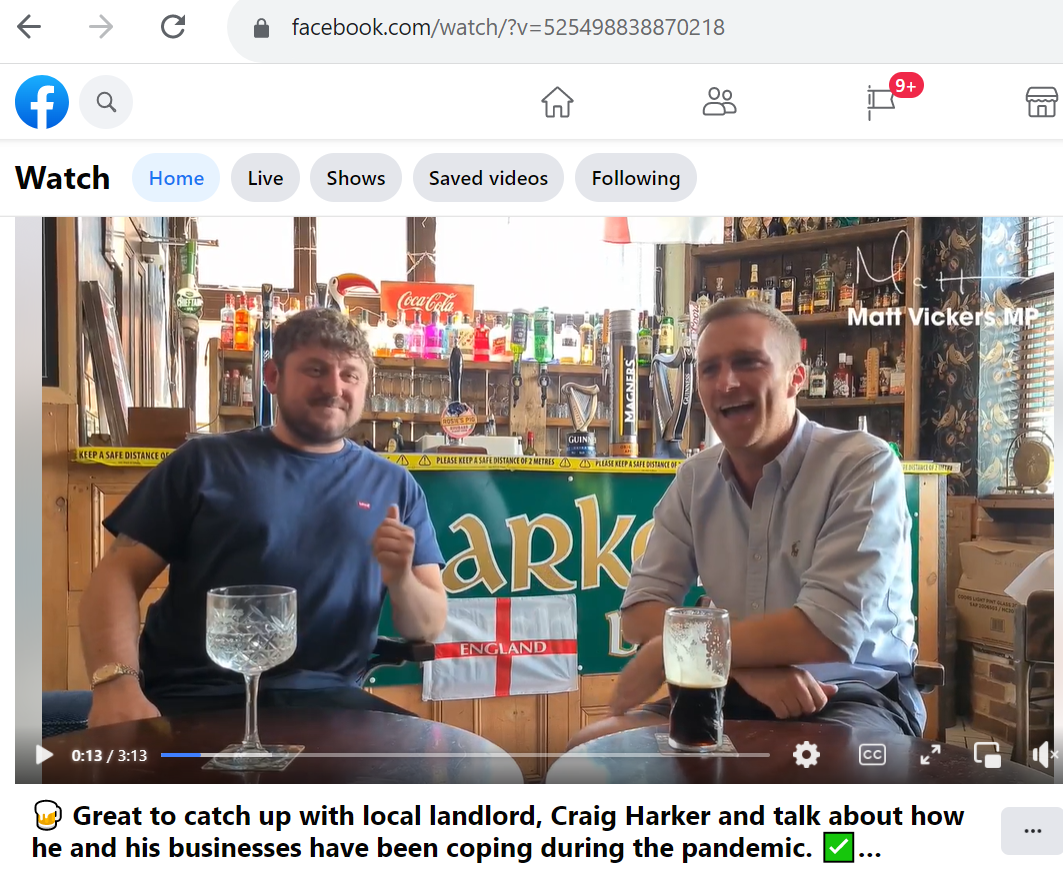Go to Facebook Home feed icon
1063x878 pixels.
tap(557, 102)
